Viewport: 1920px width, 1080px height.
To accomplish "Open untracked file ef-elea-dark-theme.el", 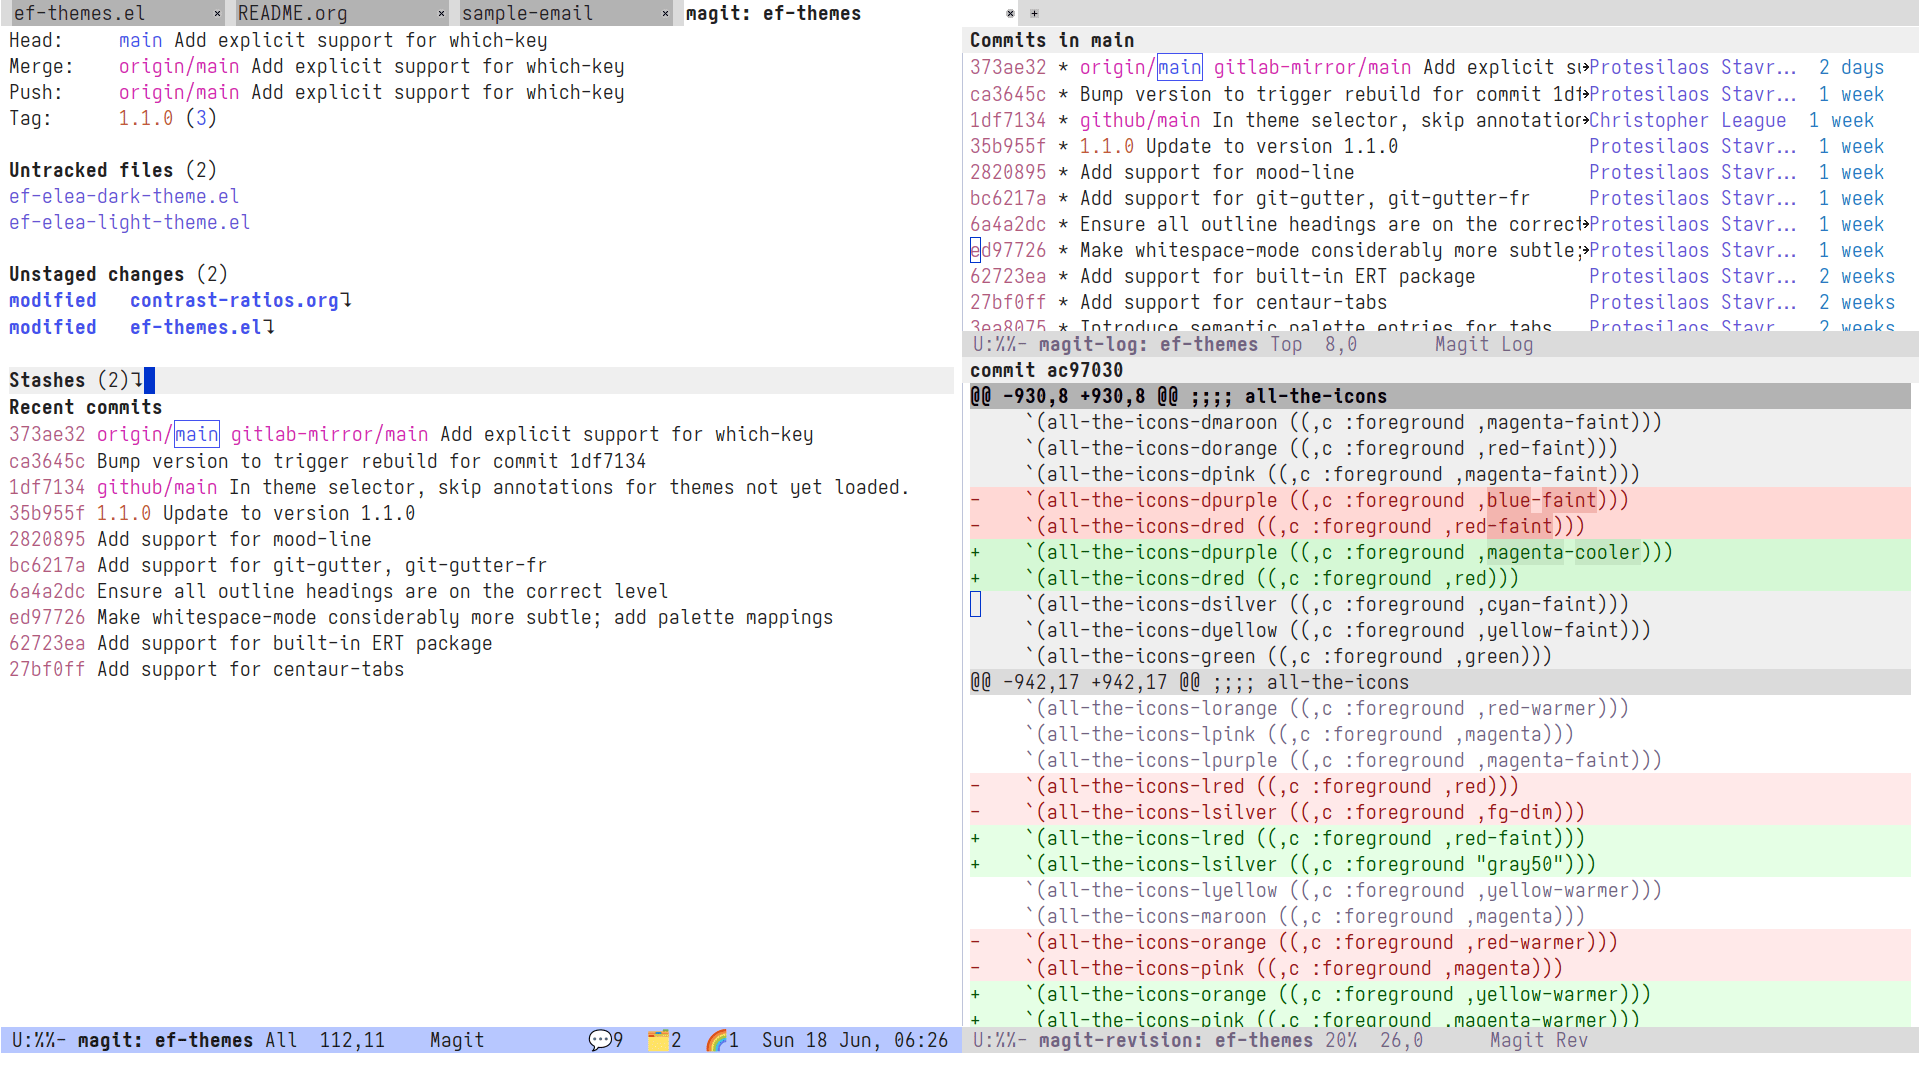I will [124, 196].
